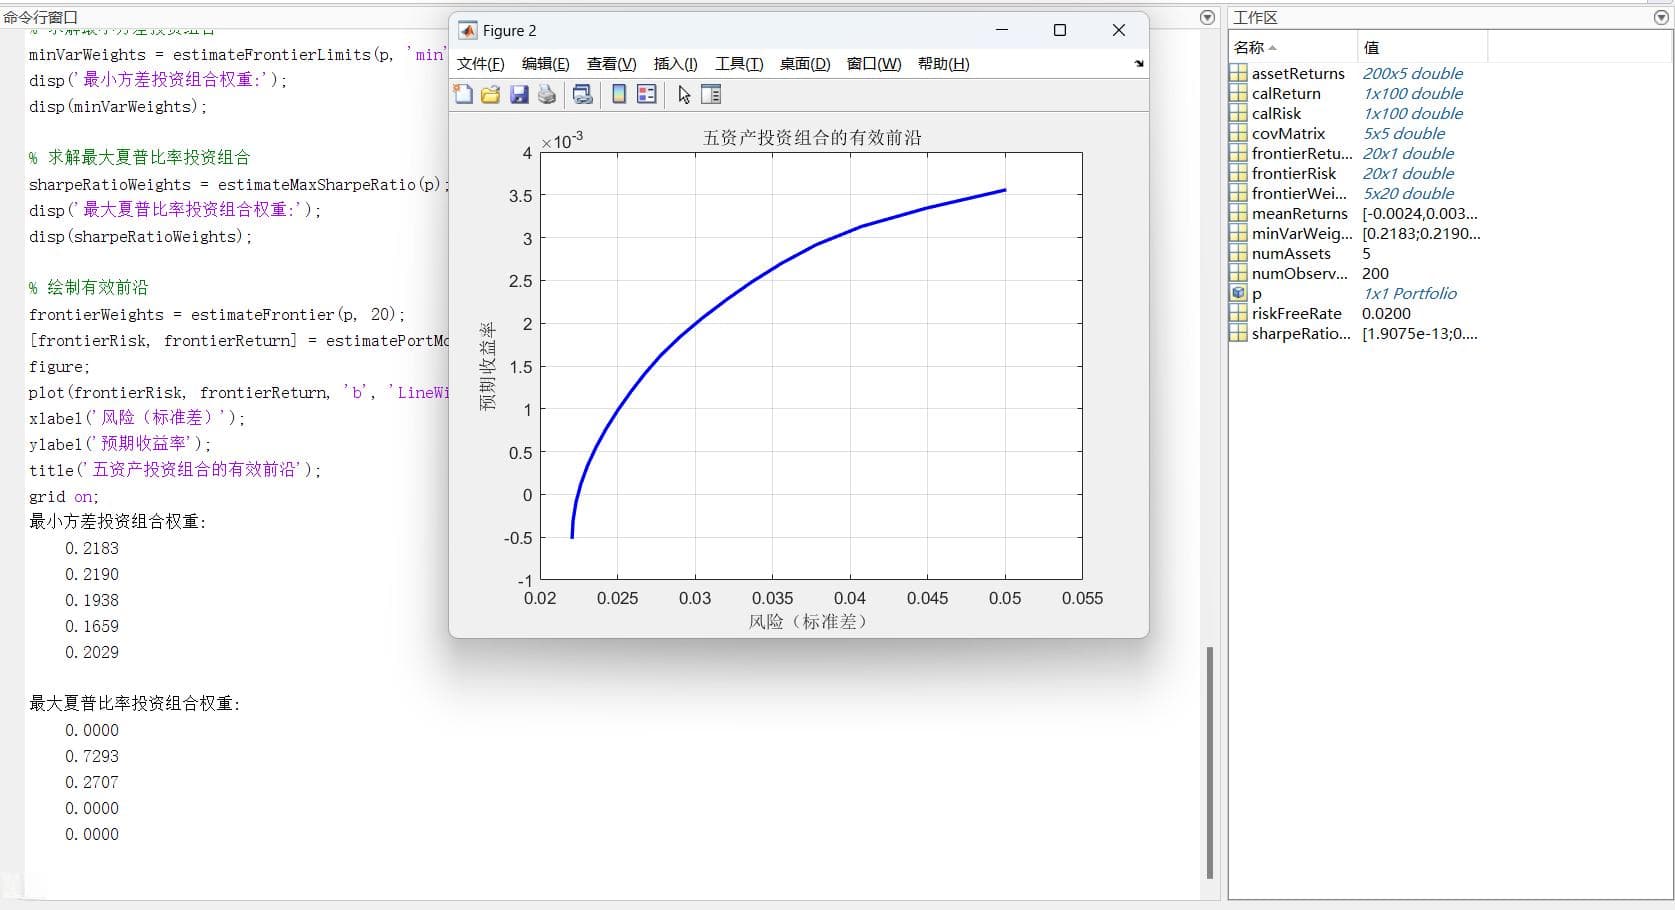Click the Open File folder icon in Figure 2

[490, 94]
